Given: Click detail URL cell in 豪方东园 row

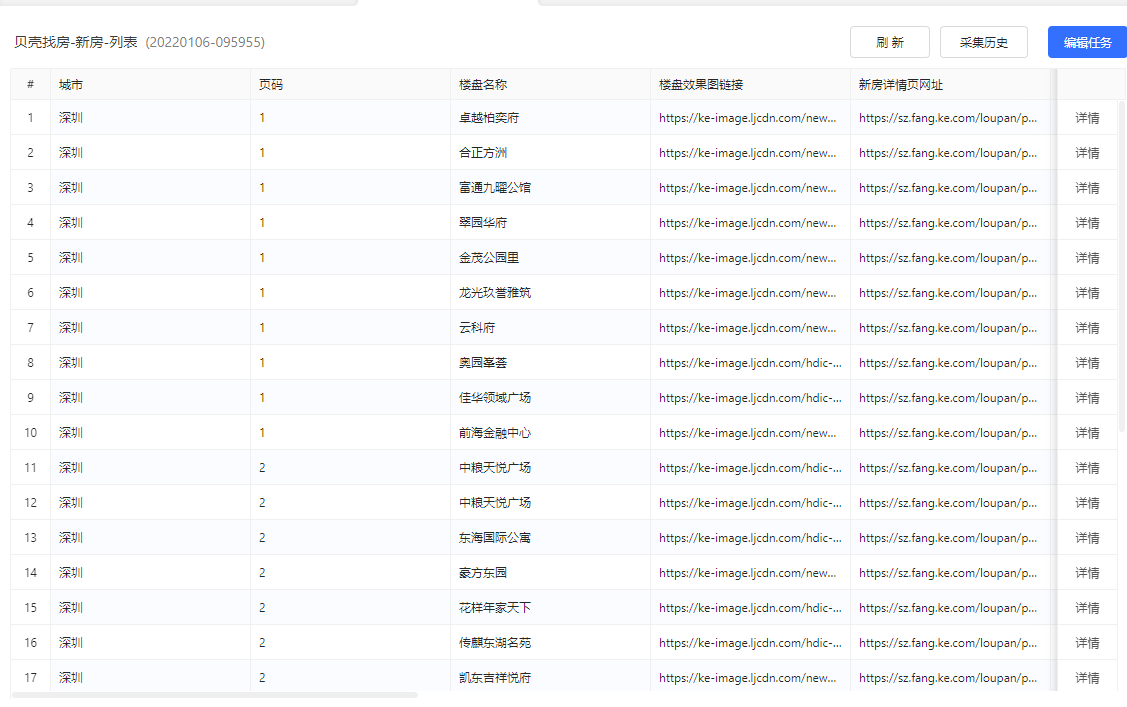Looking at the screenshot, I should tap(949, 573).
